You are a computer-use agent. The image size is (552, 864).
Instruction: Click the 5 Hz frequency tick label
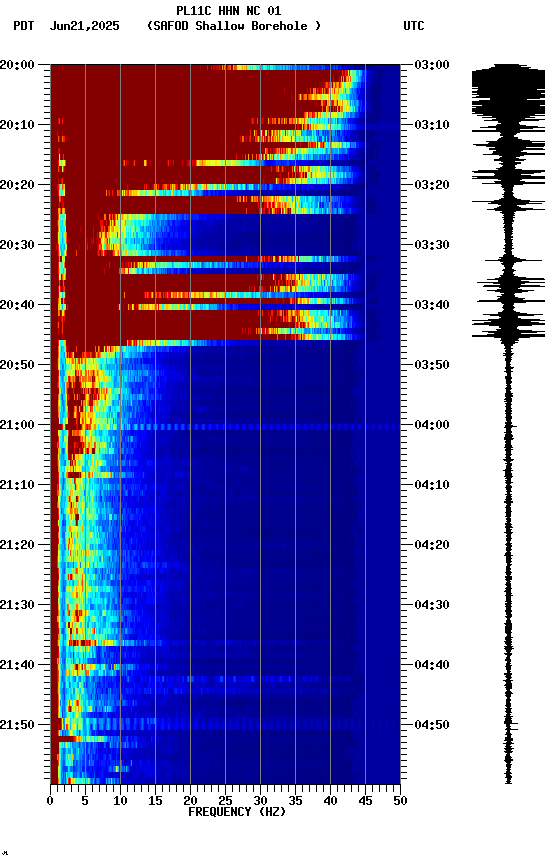click(x=85, y=801)
